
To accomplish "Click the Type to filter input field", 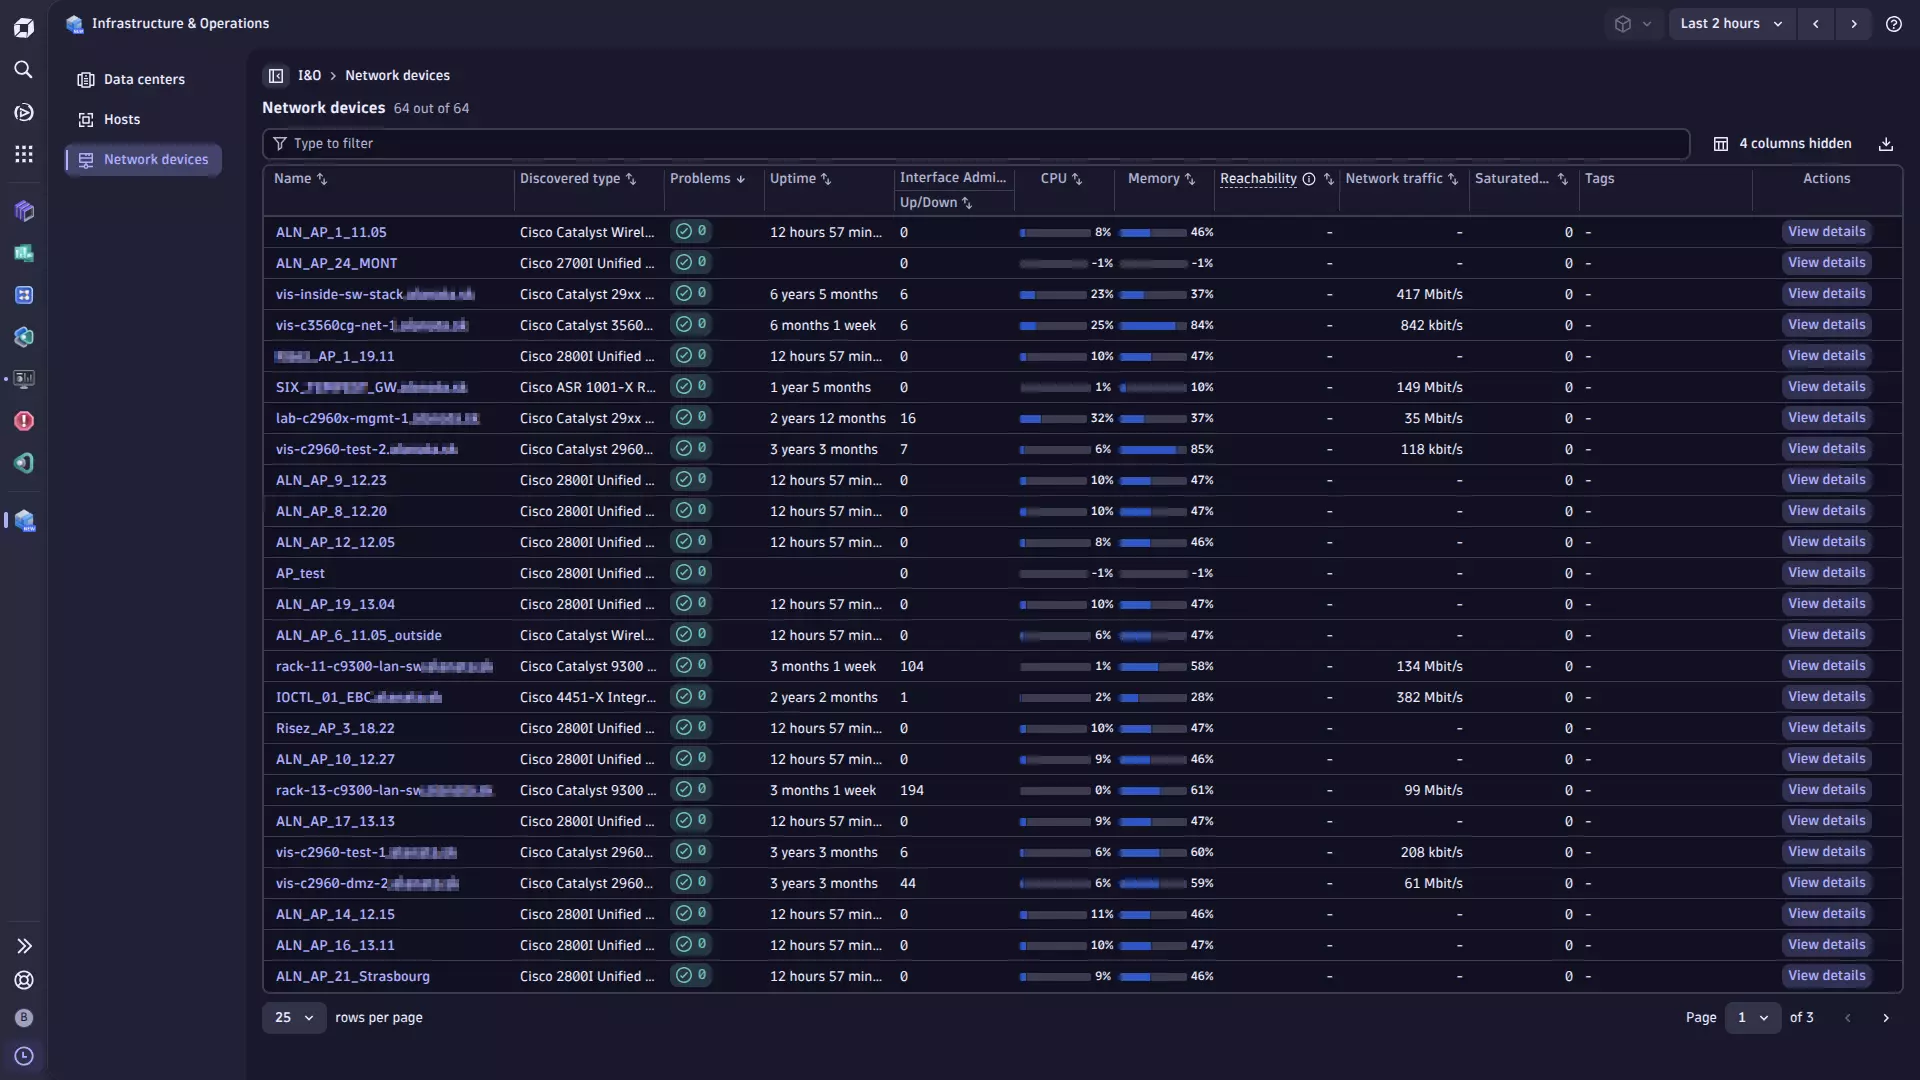I will (x=700, y=143).
